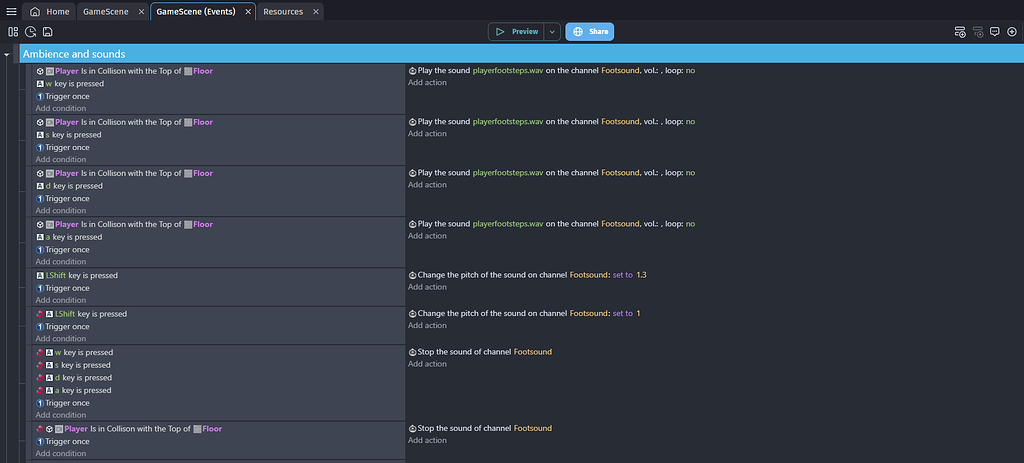Click the grayed-out add sub-event toolbar icon
This screenshot has width=1024, height=463.
point(978,31)
